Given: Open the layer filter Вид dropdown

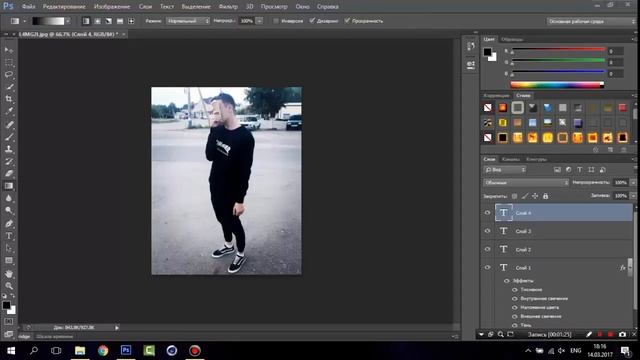Looking at the screenshot, I should pos(505,170).
